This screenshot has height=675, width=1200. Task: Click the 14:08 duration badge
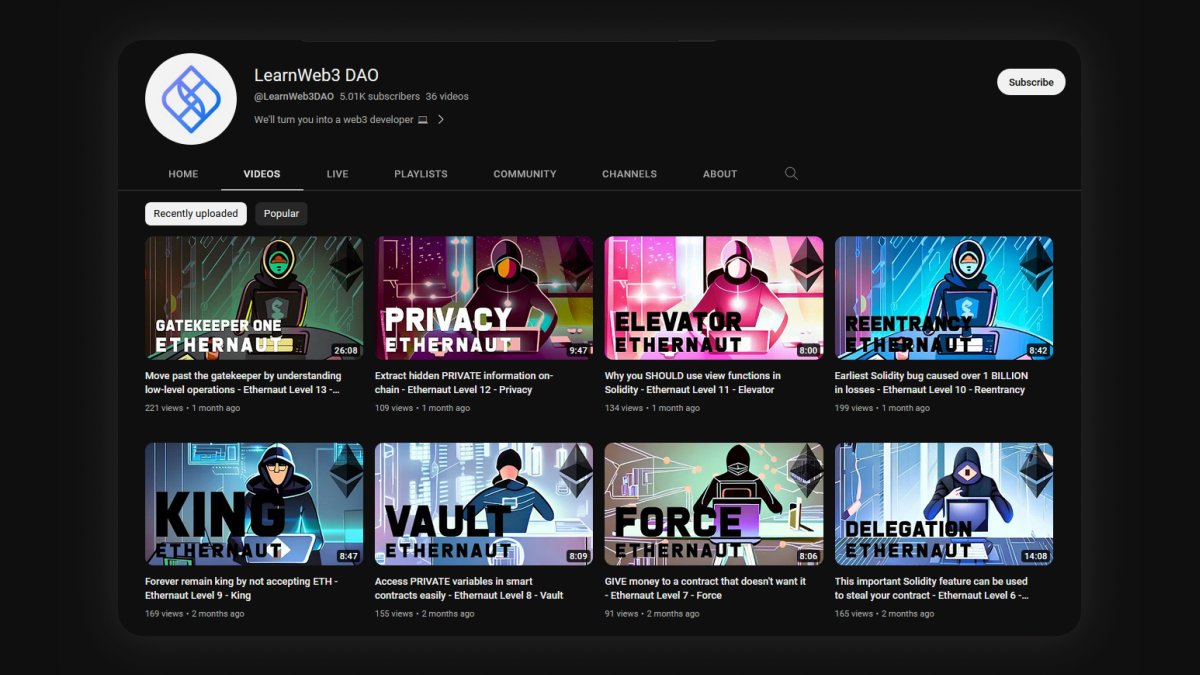pos(1035,557)
